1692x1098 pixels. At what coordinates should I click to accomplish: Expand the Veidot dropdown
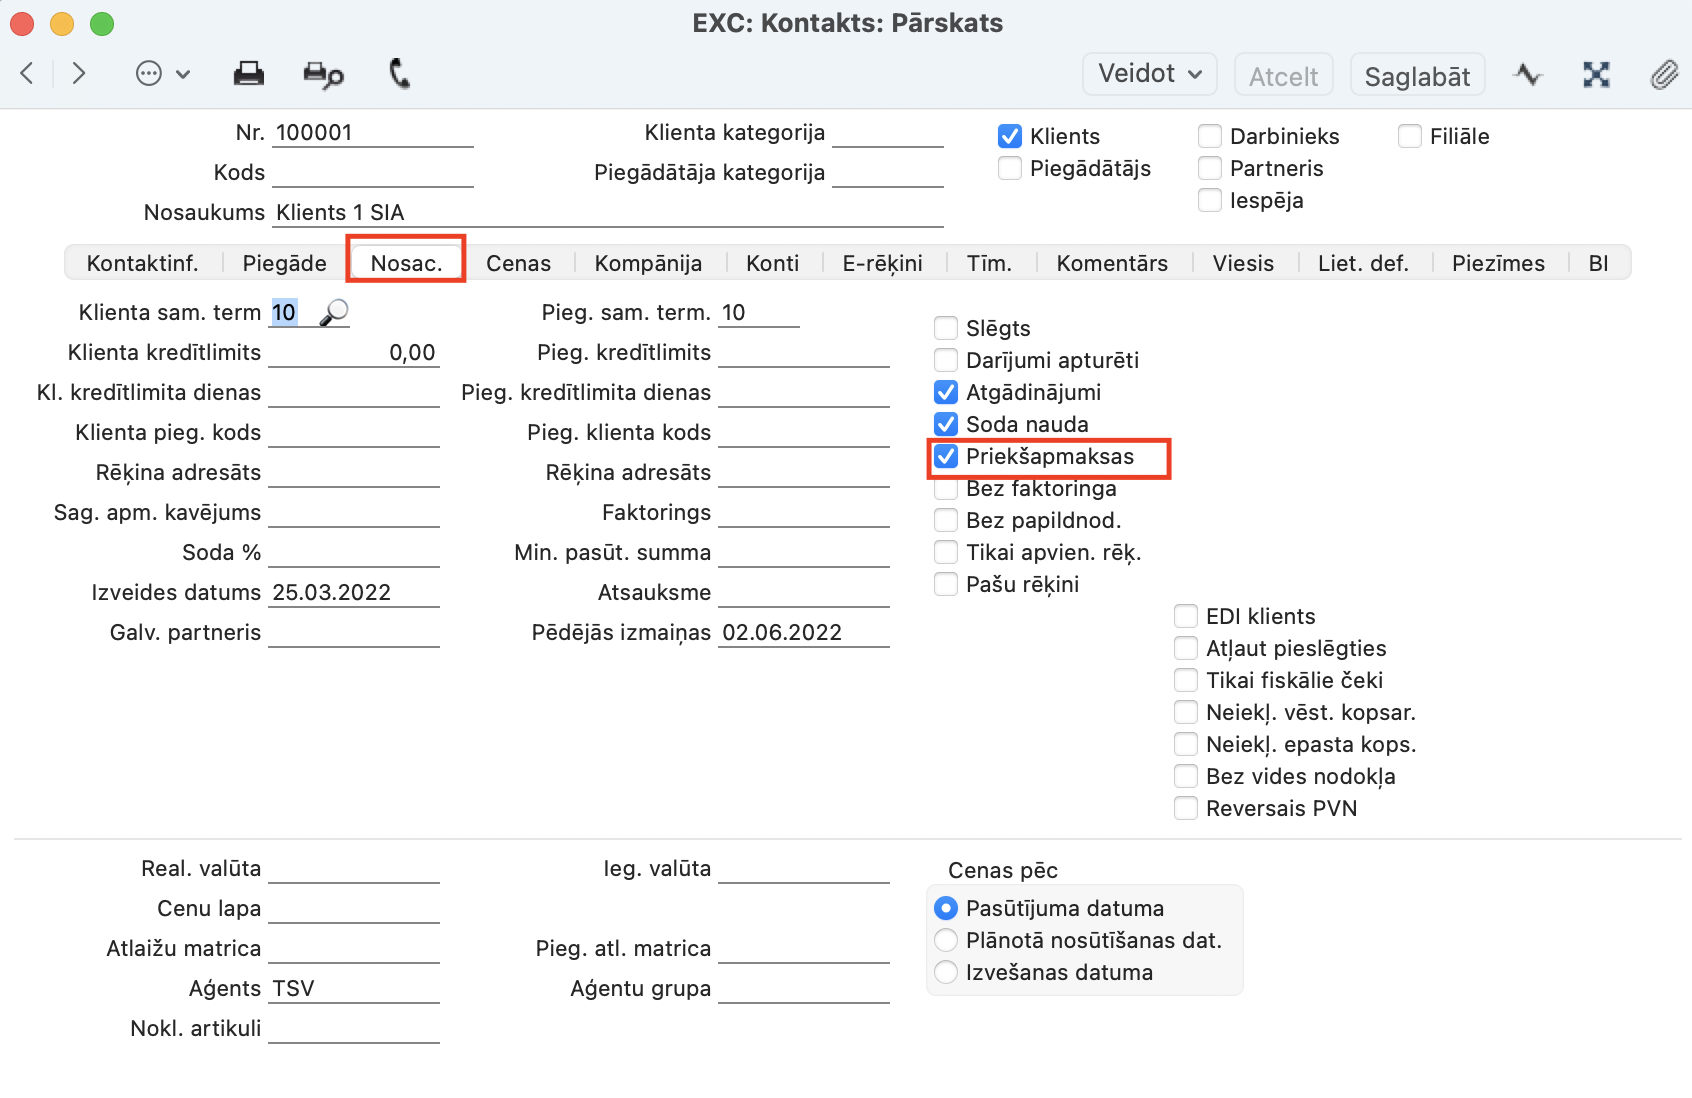click(x=1149, y=74)
